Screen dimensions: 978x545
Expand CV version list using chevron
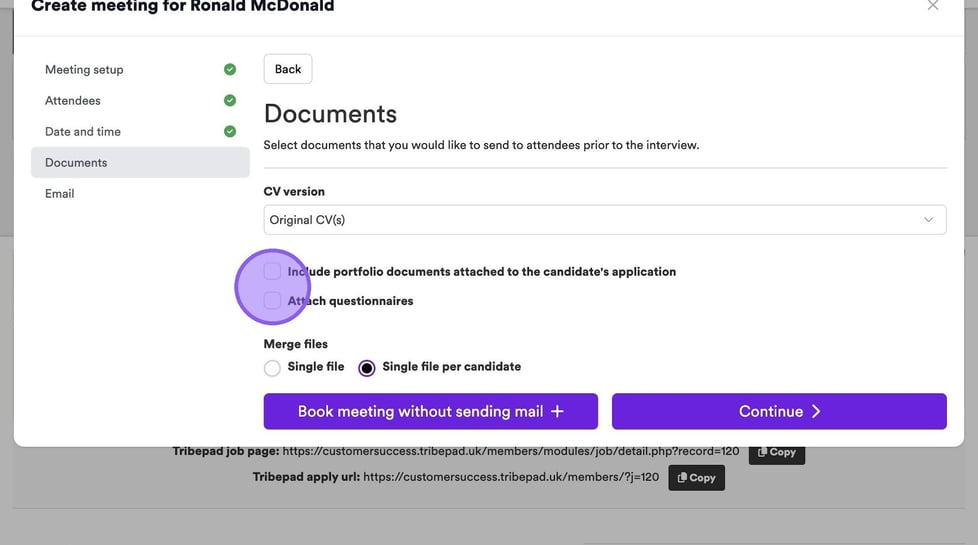pyautogui.click(x=928, y=220)
